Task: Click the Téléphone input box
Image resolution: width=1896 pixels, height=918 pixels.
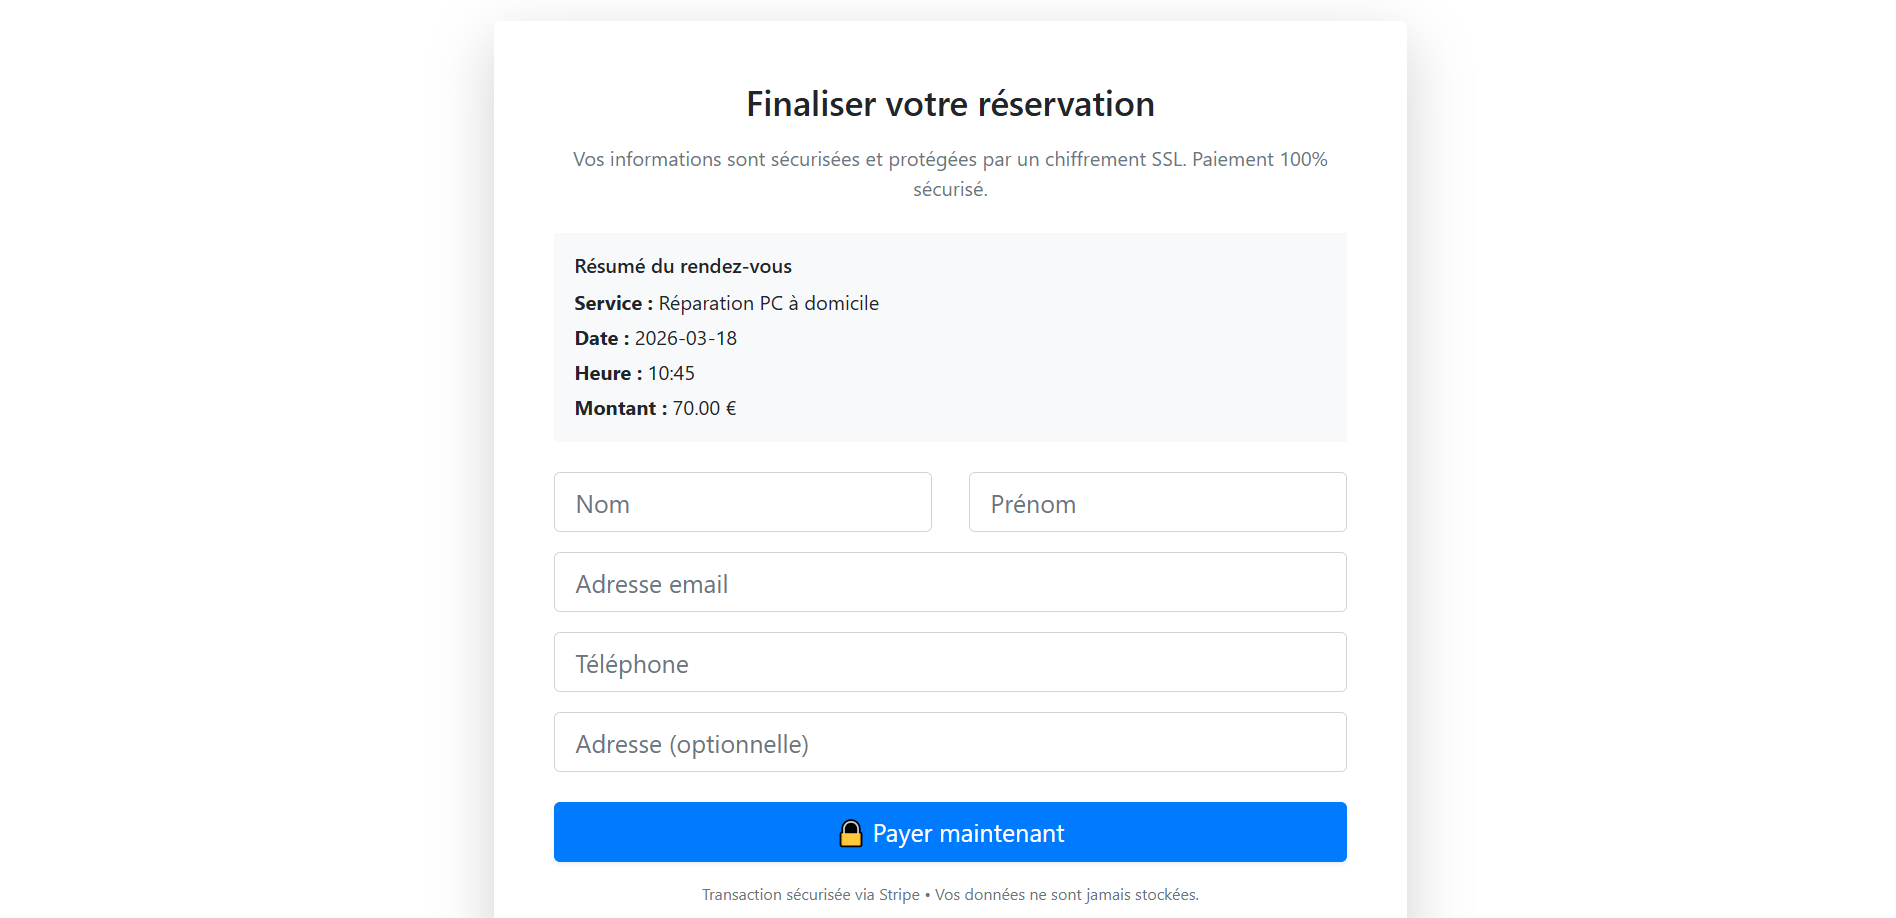Action: 950,663
